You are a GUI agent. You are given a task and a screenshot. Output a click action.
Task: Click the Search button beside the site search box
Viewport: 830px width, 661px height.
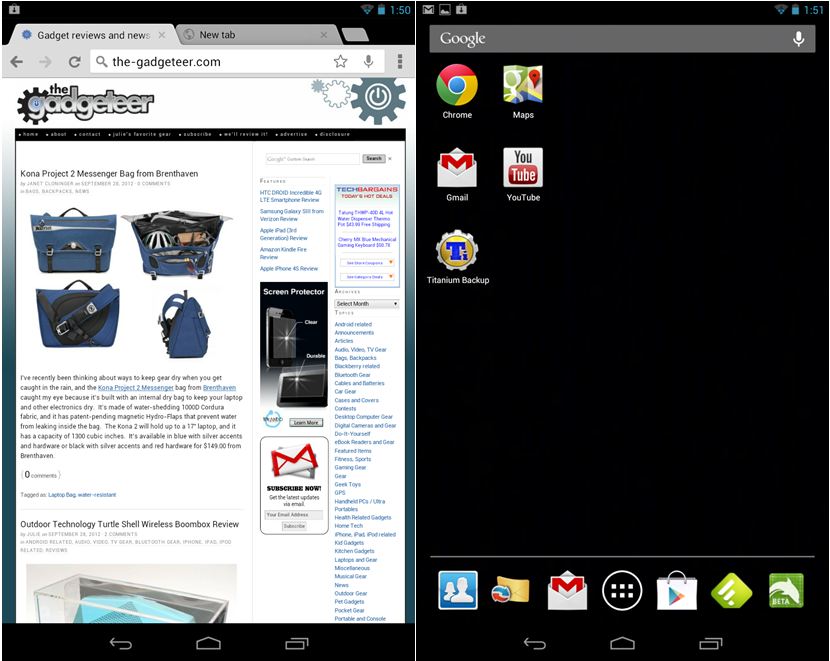(374, 159)
